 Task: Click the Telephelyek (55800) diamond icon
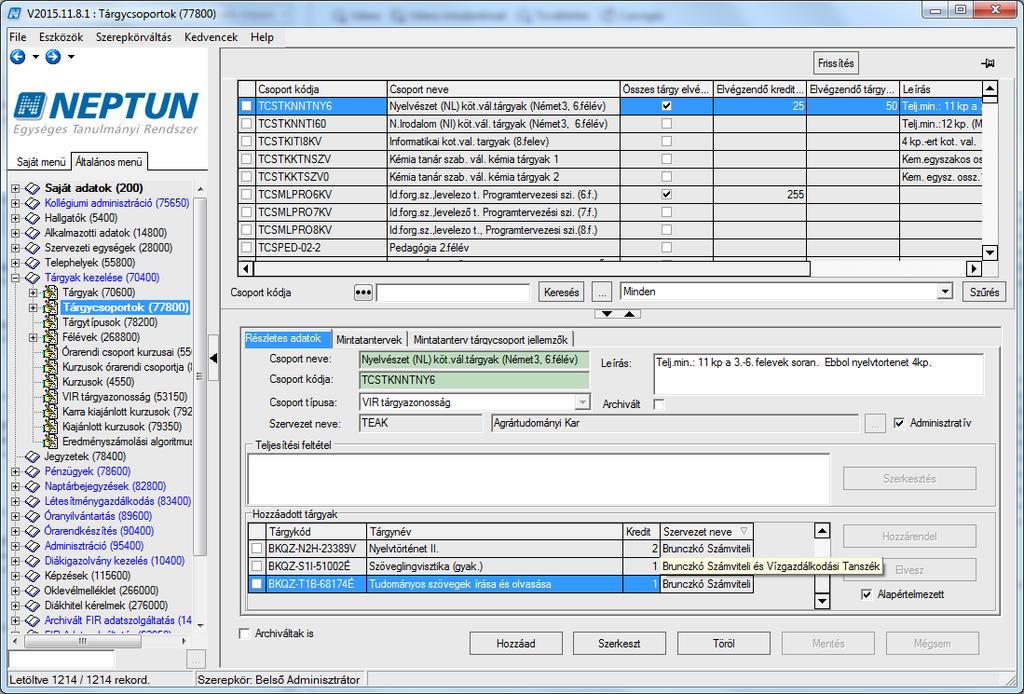33,263
